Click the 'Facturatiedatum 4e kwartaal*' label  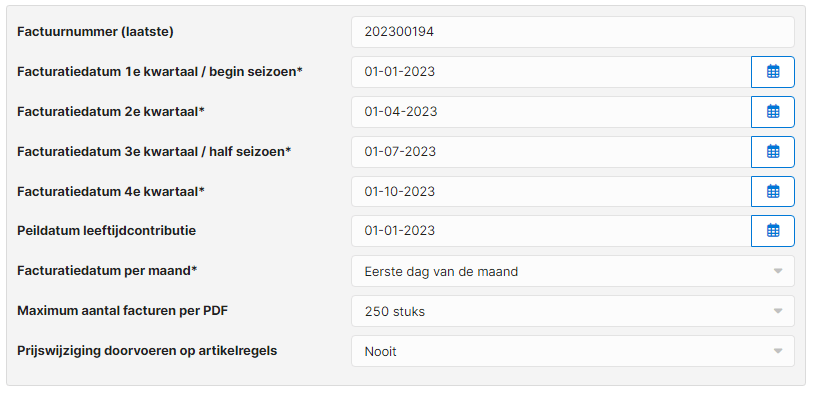[x=111, y=192]
